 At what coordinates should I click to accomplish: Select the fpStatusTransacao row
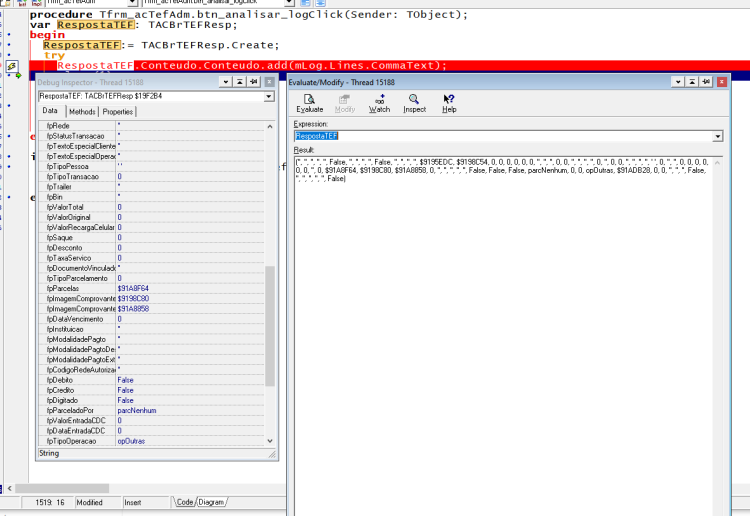151,136
